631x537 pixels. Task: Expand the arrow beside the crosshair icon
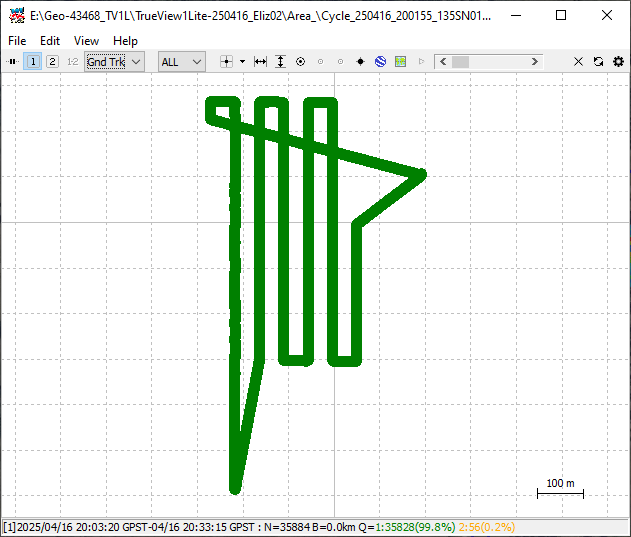pos(242,62)
